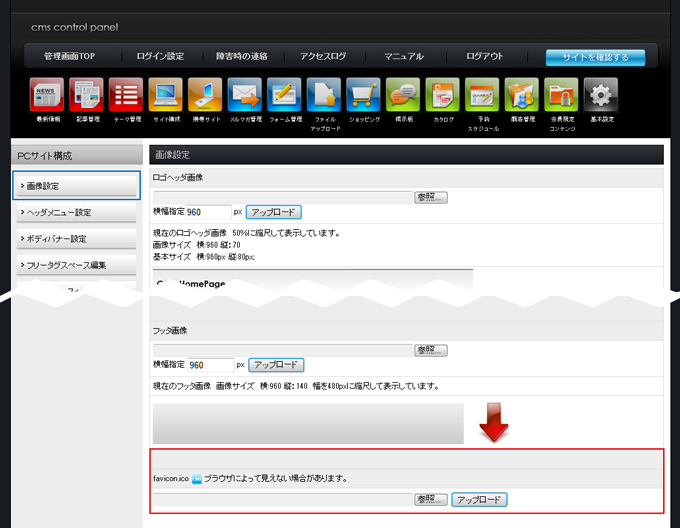Viewport: 680px width, 528px height.
Task: Open the メルマガ管理 envelope icon
Action: (x=245, y=95)
